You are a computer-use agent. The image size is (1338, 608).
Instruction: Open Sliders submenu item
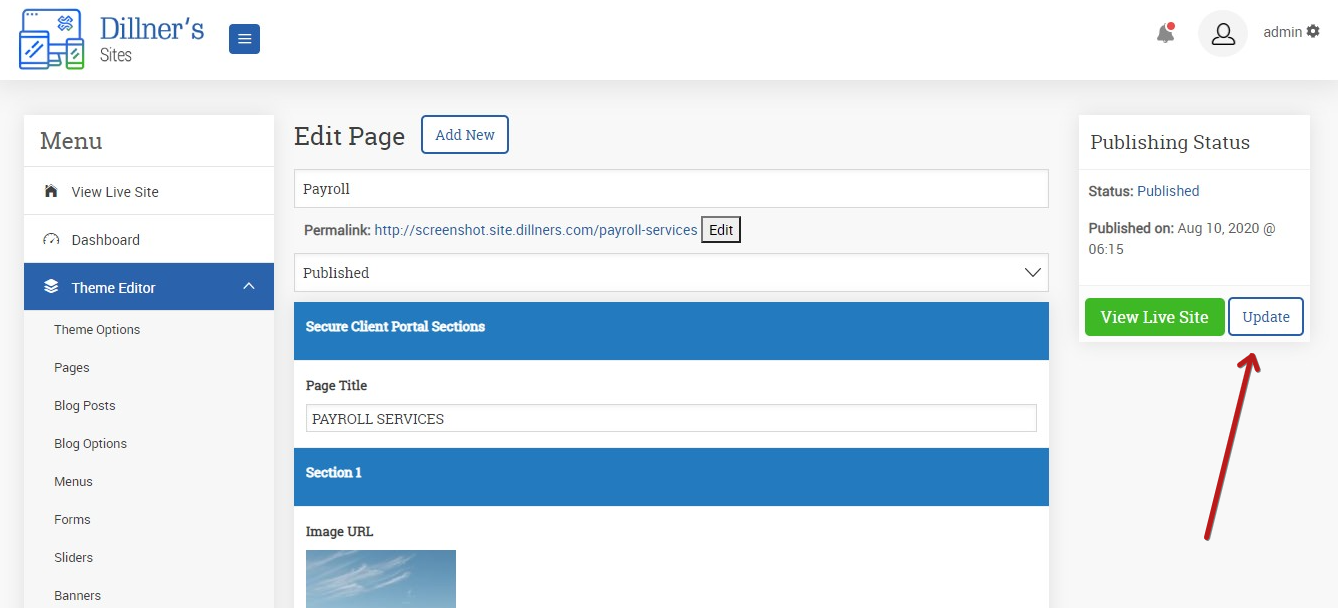74,558
